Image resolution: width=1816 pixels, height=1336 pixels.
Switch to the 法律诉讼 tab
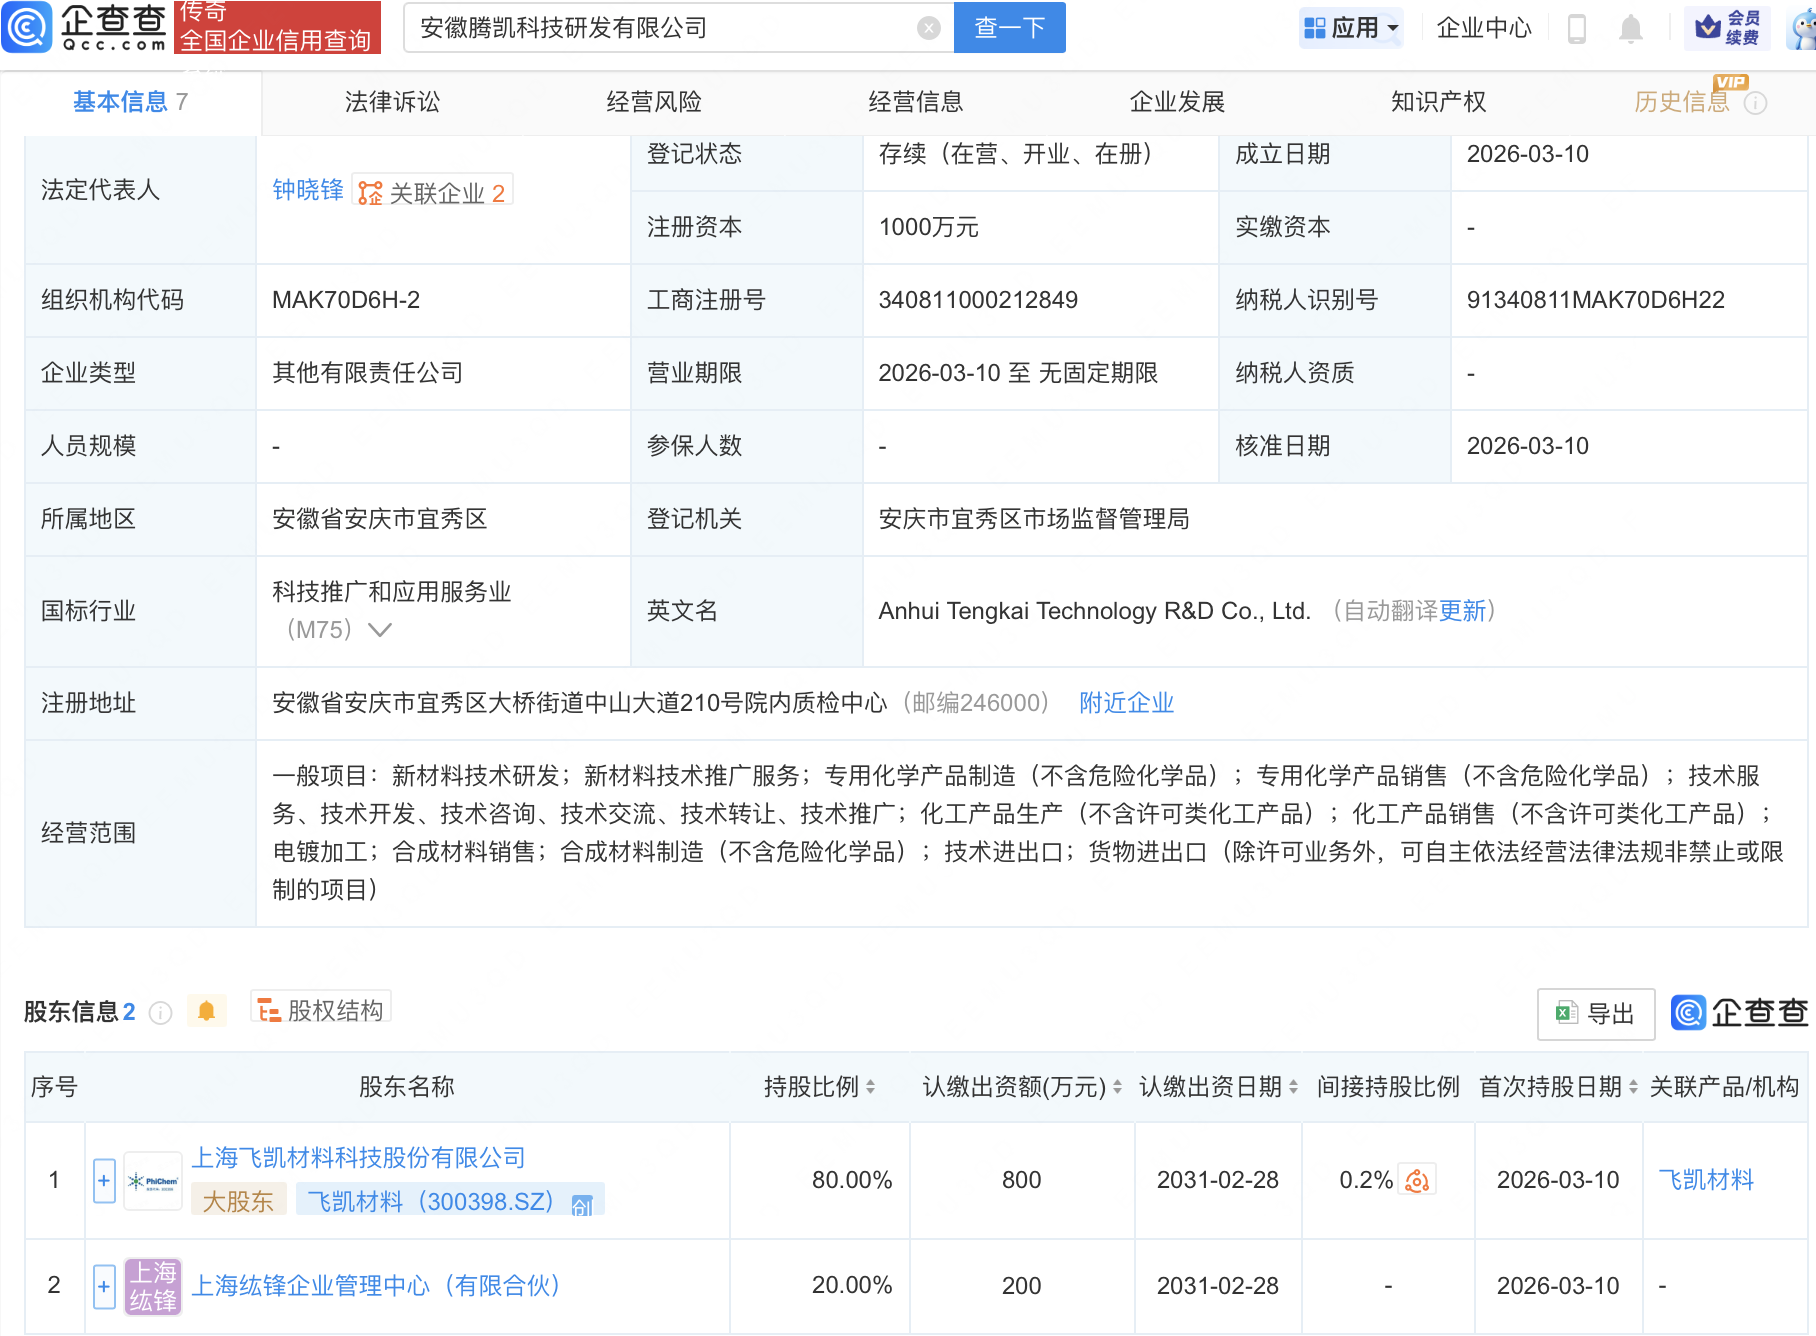pyautogui.click(x=392, y=101)
